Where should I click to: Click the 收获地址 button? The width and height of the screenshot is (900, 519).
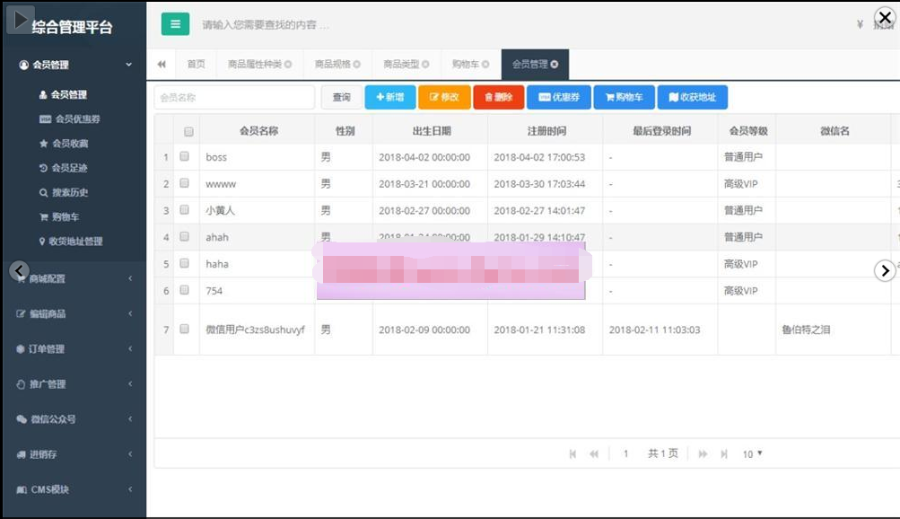pyautogui.click(x=692, y=97)
